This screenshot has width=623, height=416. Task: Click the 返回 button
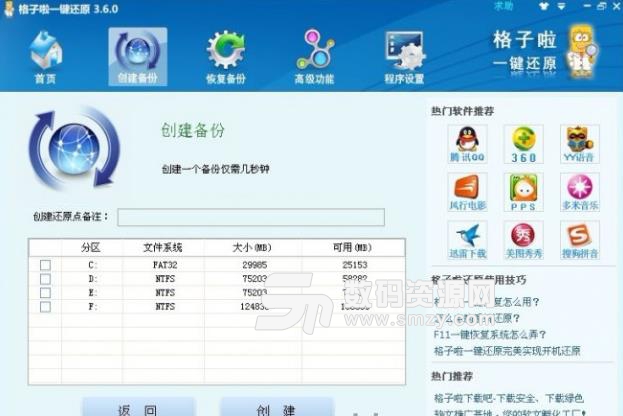point(138,407)
